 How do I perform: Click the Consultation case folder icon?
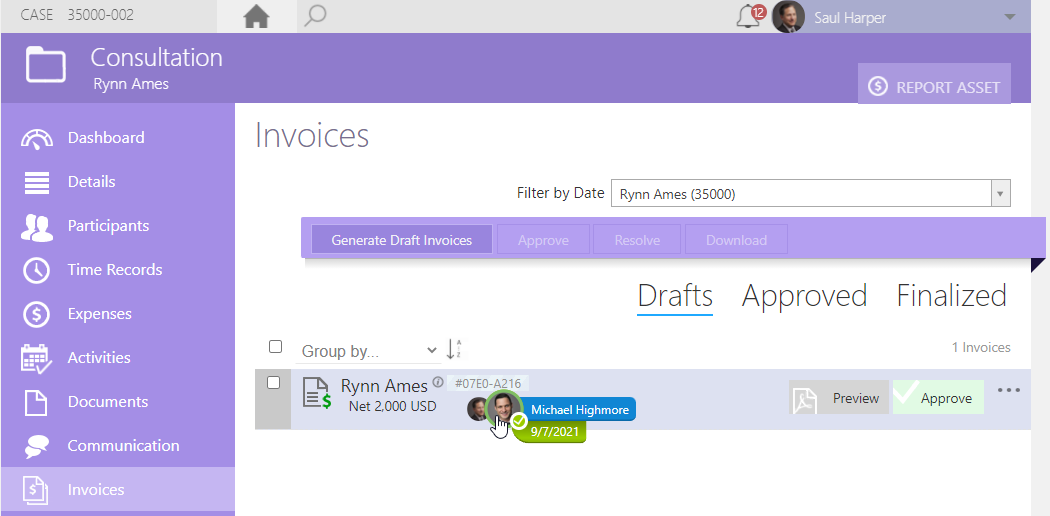46,66
